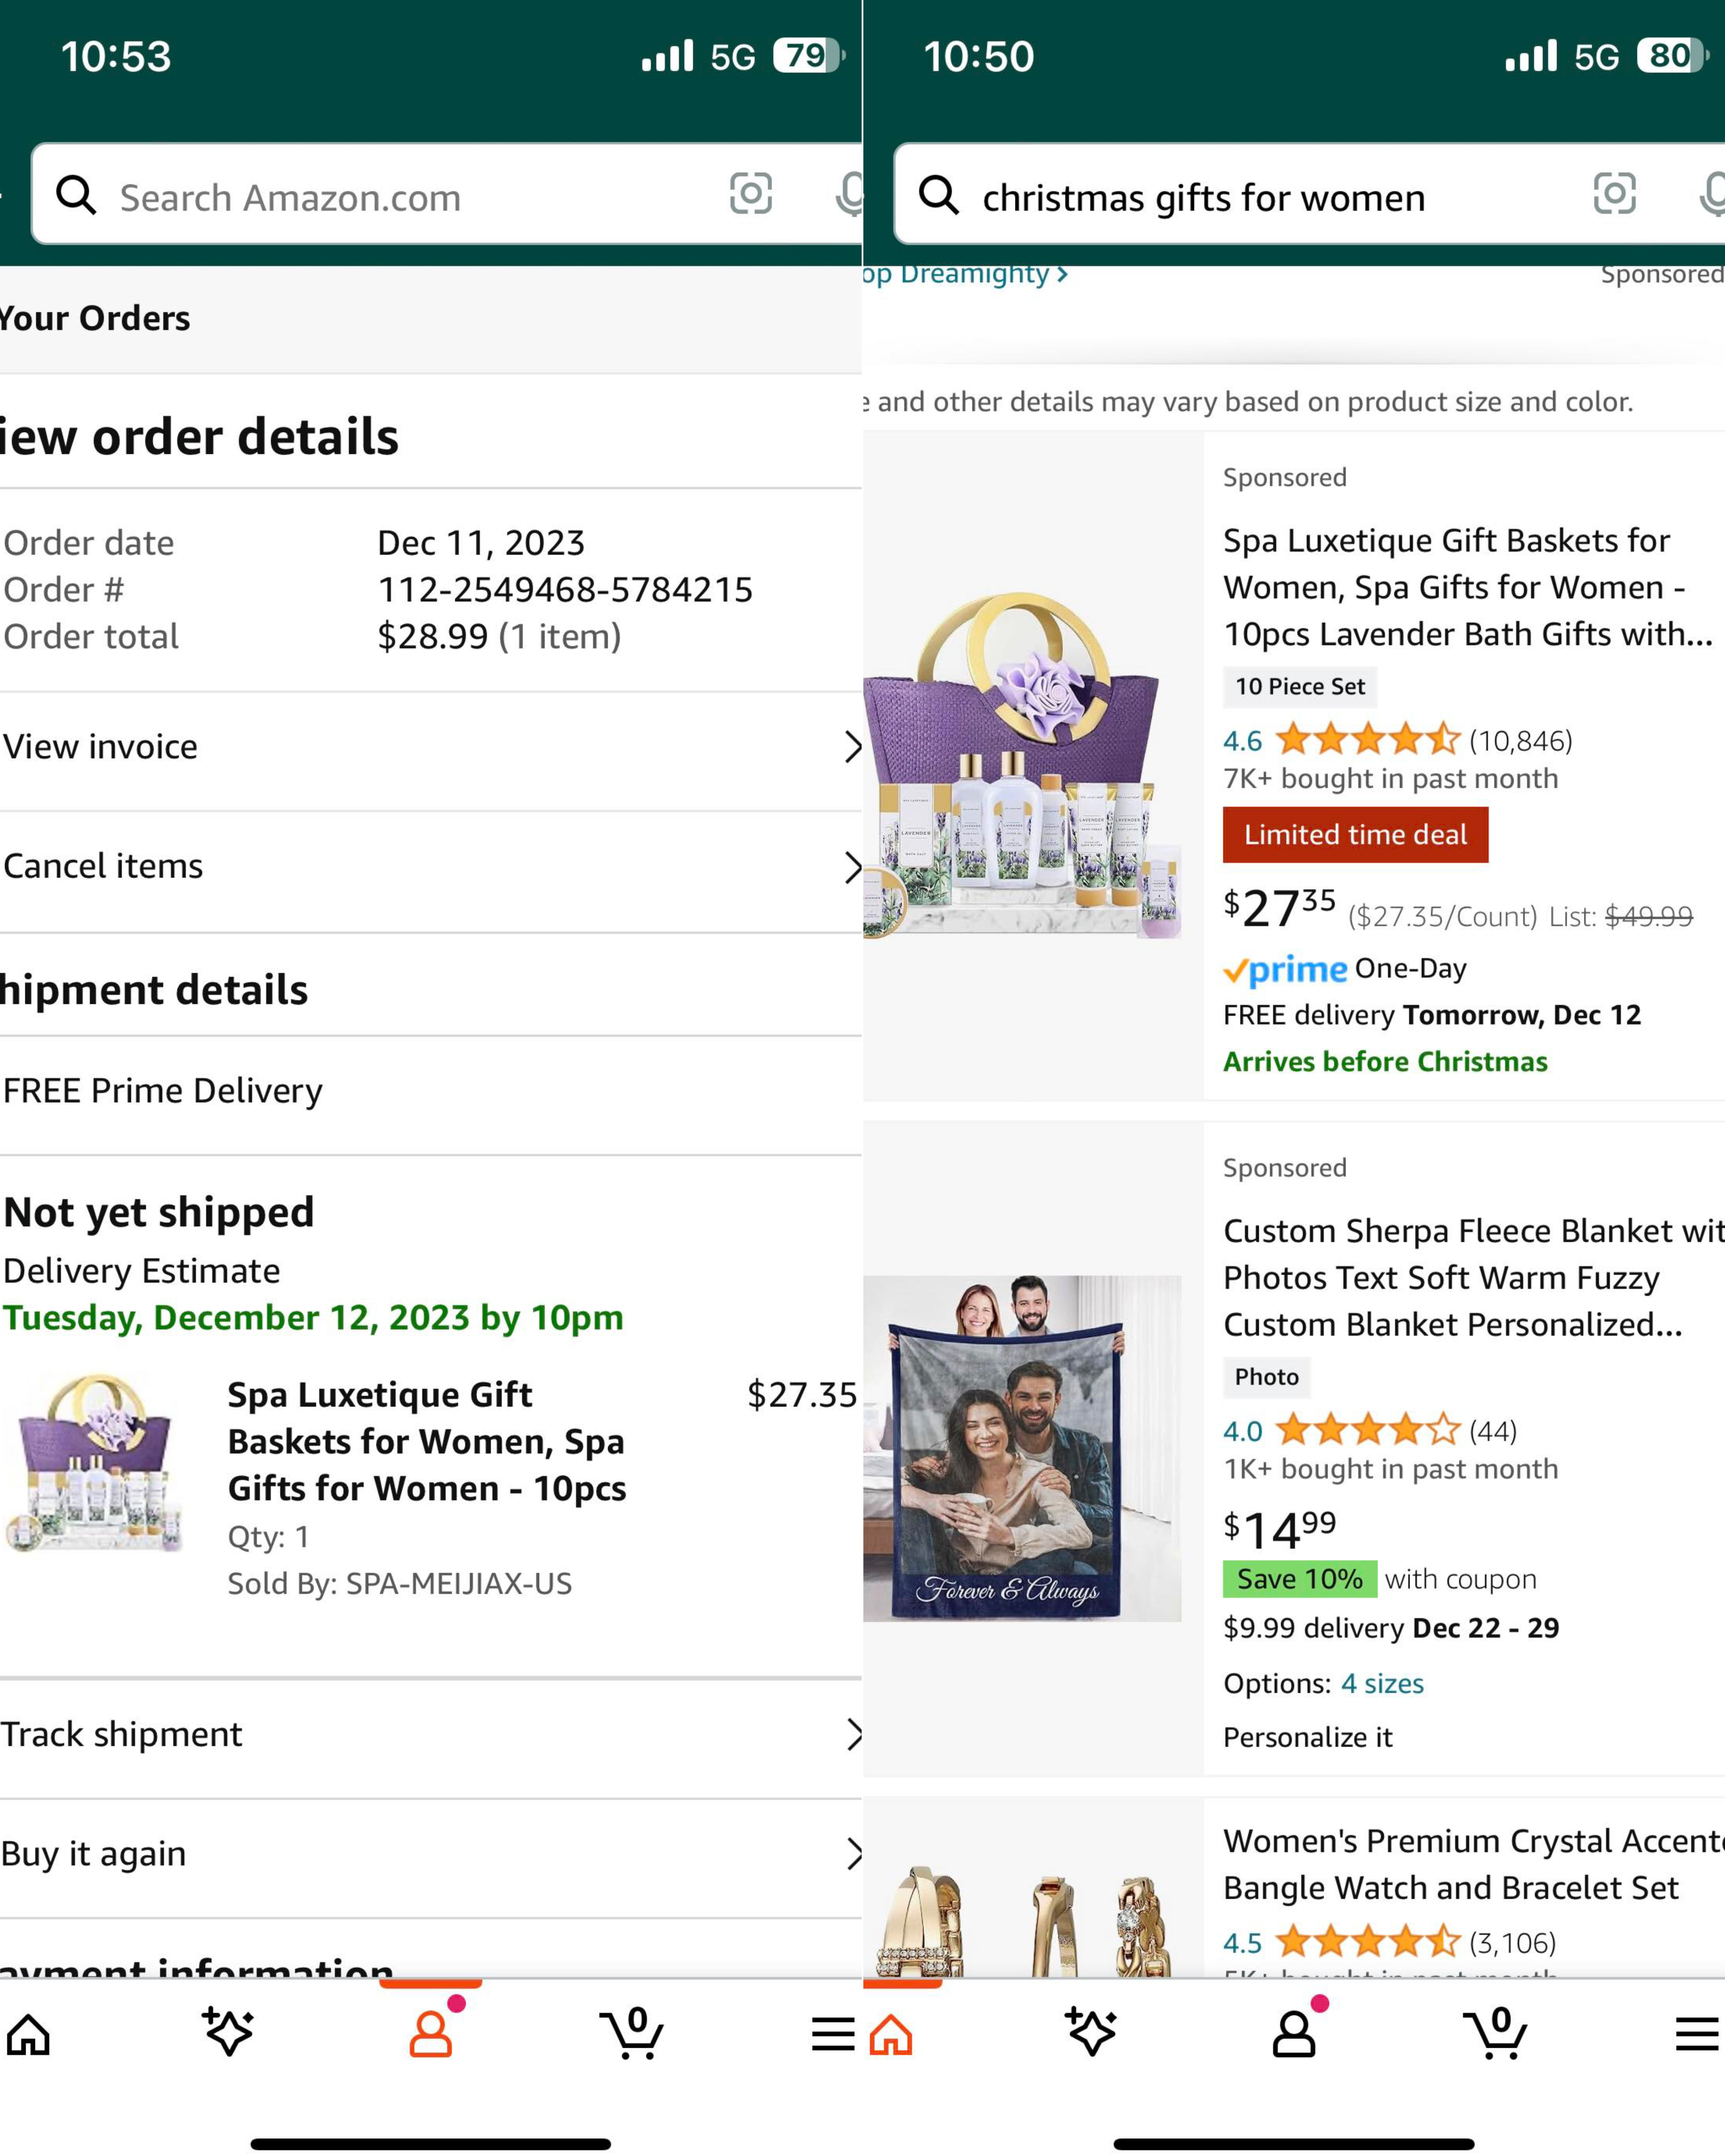Viewport: 1725px width, 2156px height.
Task: Open the Track shipment row
Action: pyautogui.click(x=430, y=1734)
